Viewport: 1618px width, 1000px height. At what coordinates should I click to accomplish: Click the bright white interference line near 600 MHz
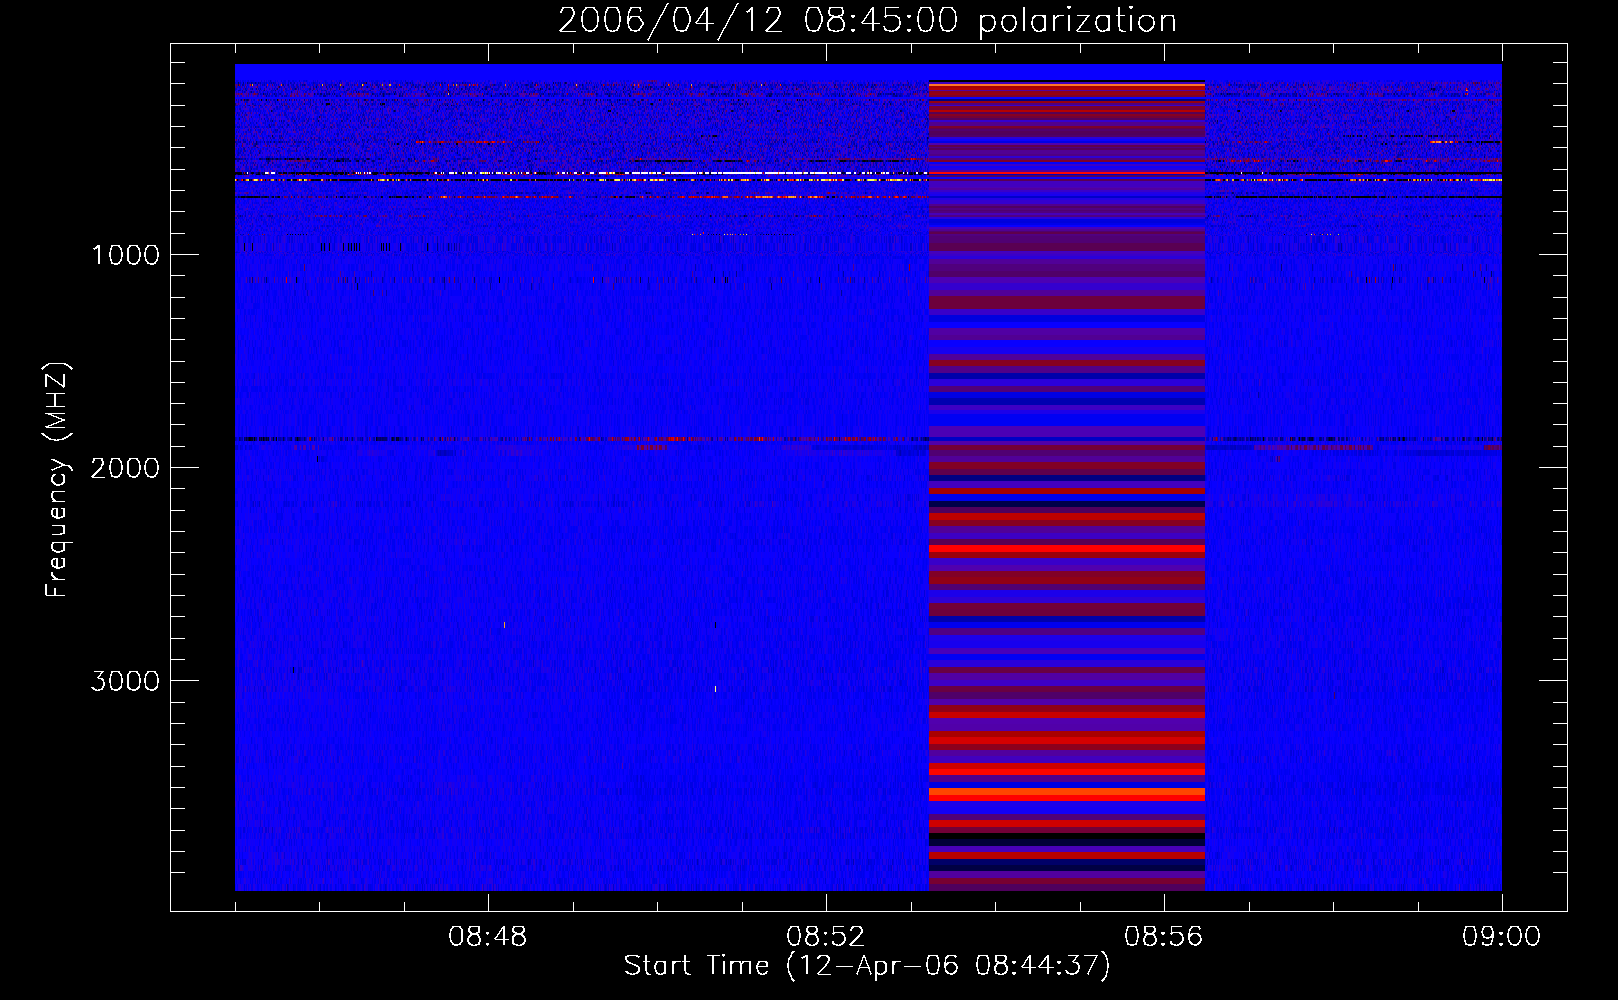pyautogui.click(x=582, y=174)
